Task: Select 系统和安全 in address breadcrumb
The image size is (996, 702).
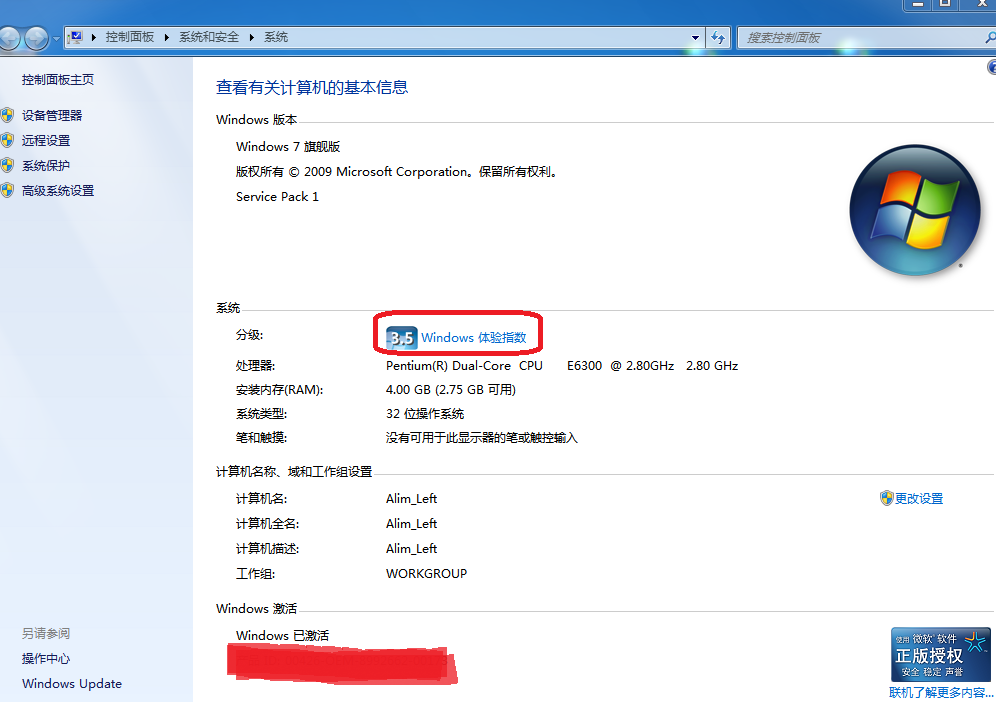Action: coord(208,37)
